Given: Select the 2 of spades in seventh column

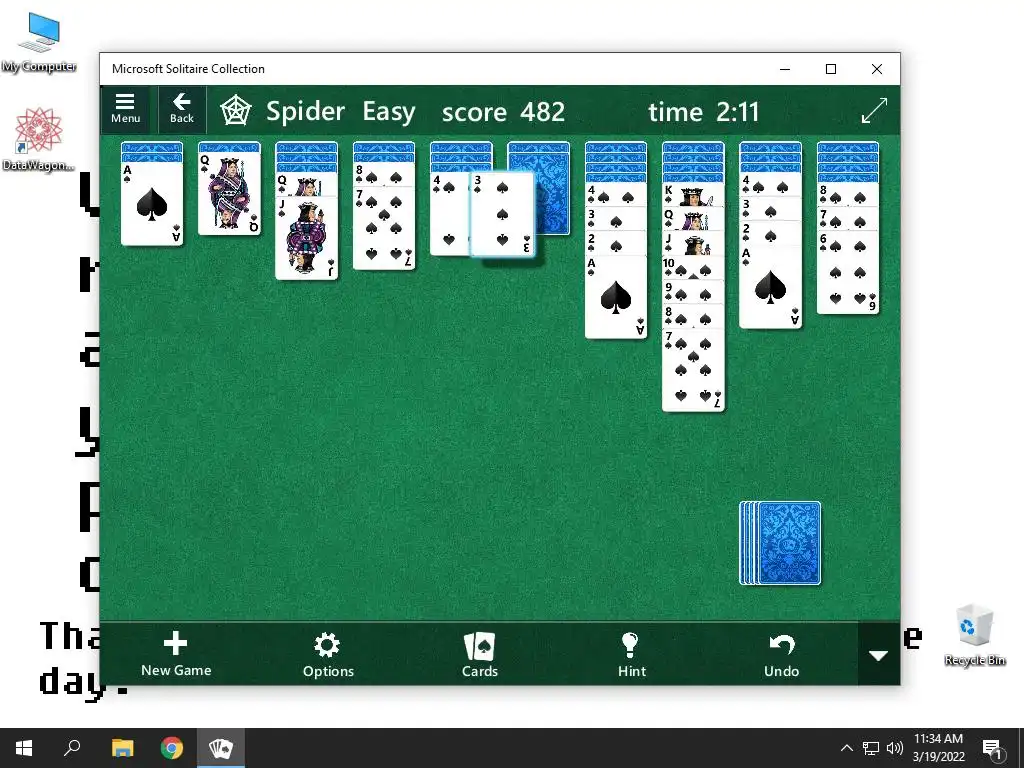Looking at the screenshot, I should click(616, 243).
